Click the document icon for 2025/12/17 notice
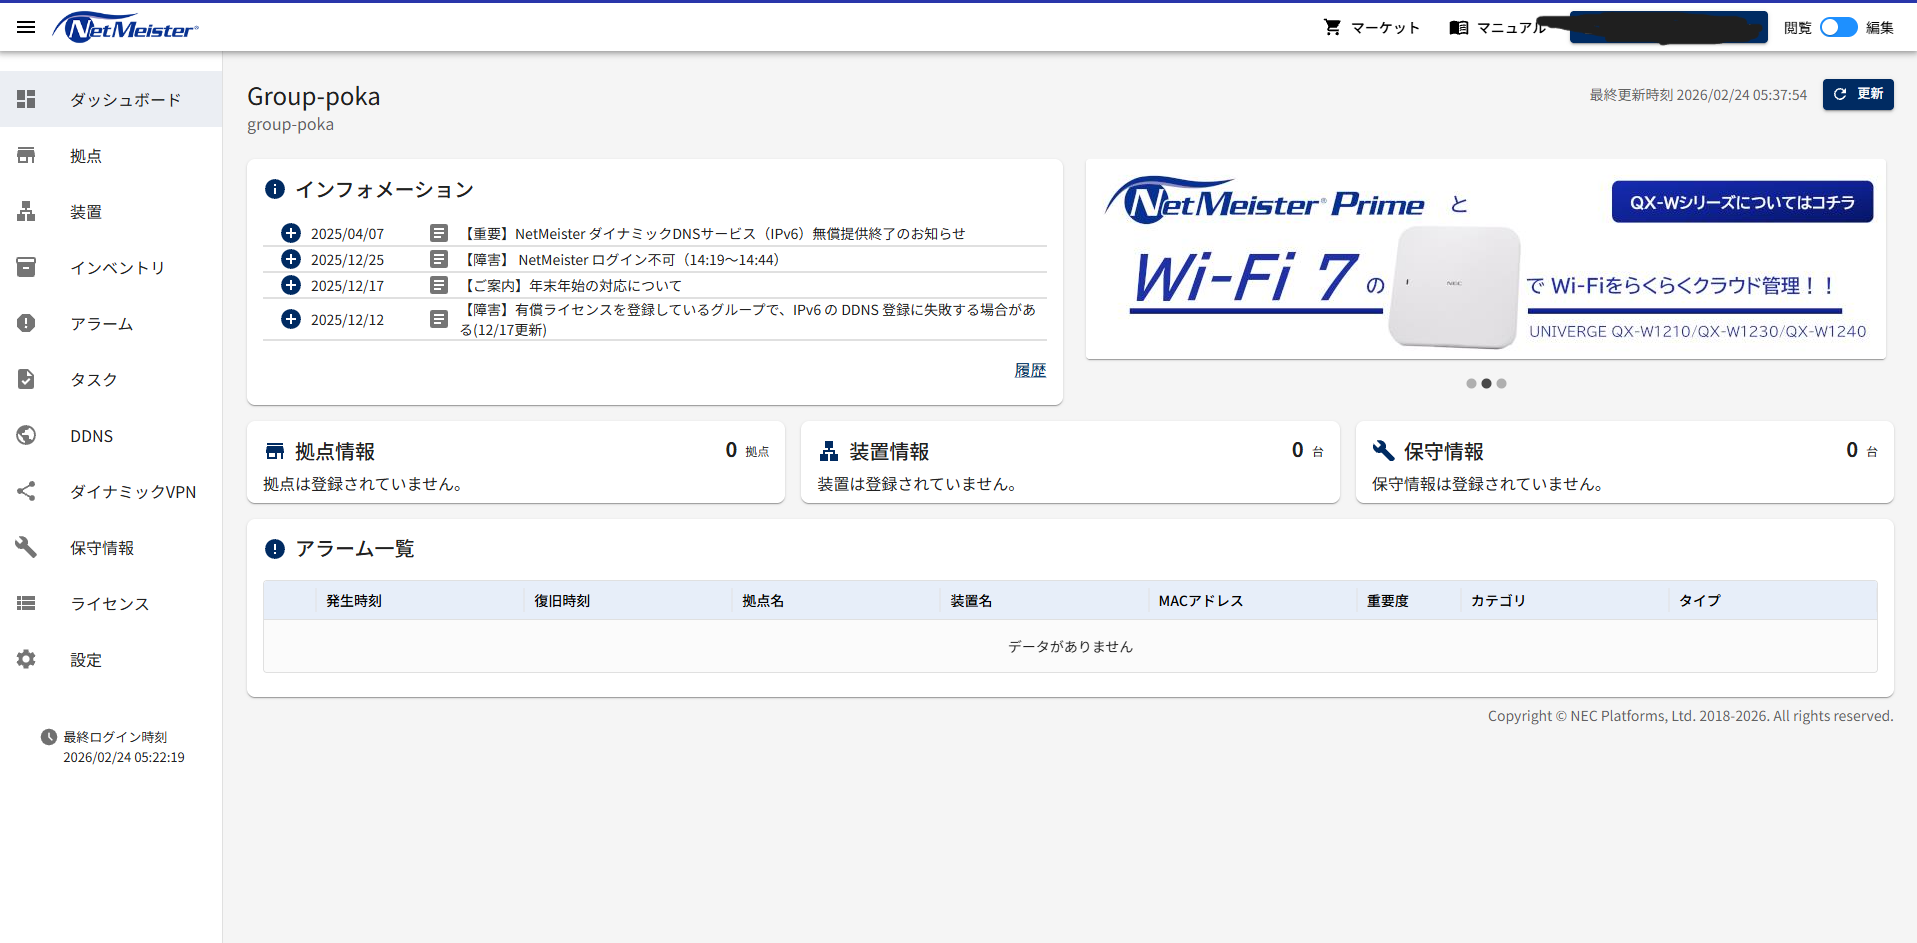The height and width of the screenshot is (943, 1917). (x=438, y=285)
